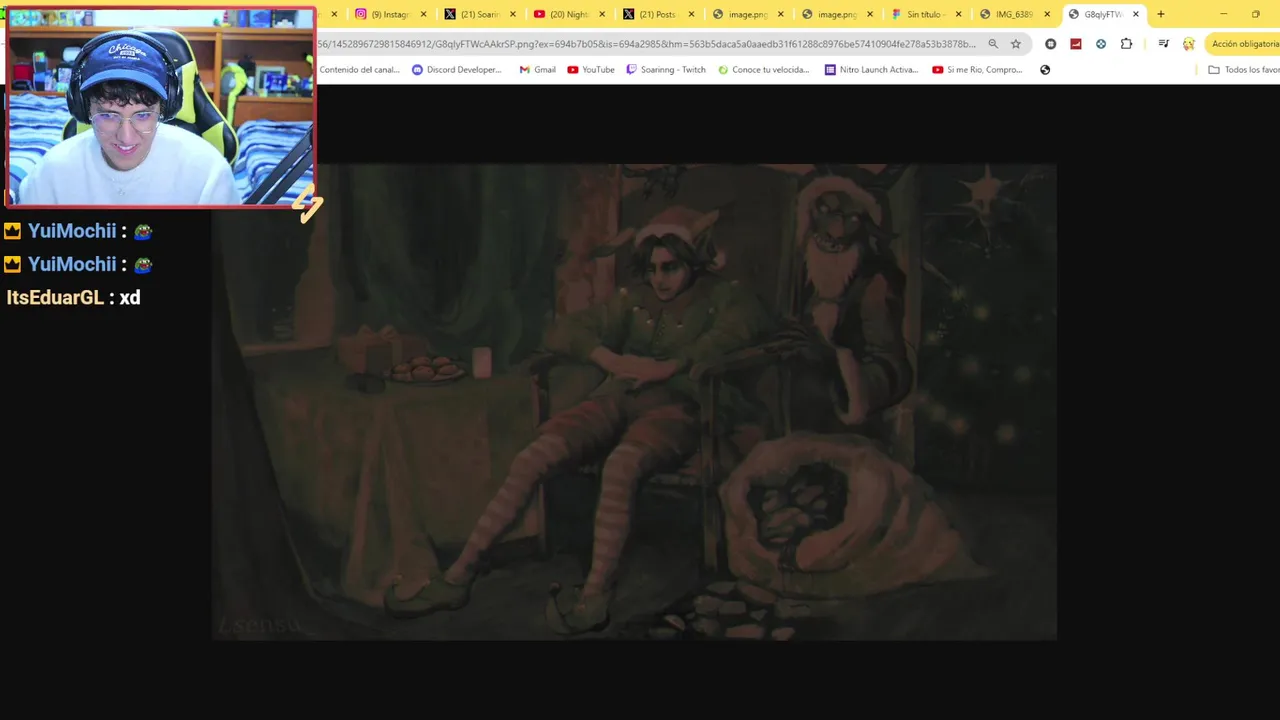Screen dimensions: 1280x720
Task: Maximize the Chrome window
Action: 1256,14
